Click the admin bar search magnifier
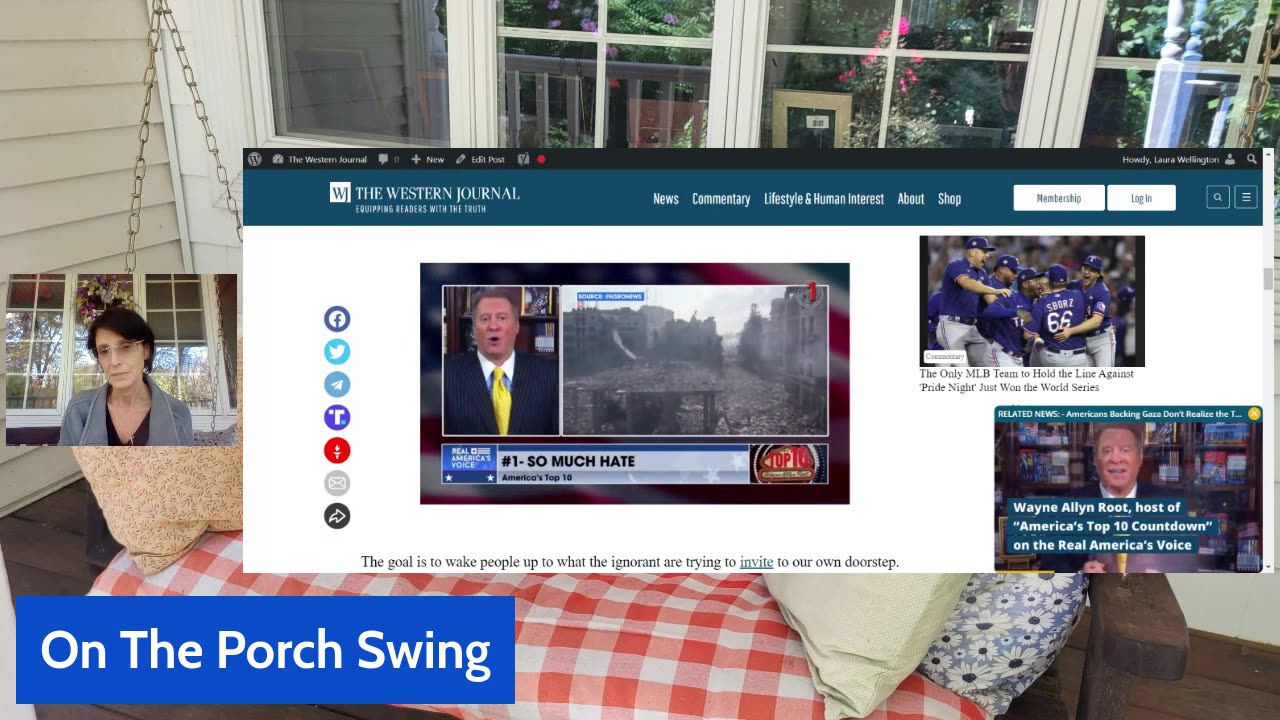The image size is (1280, 720). pyautogui.click(x=1252, y=159)
